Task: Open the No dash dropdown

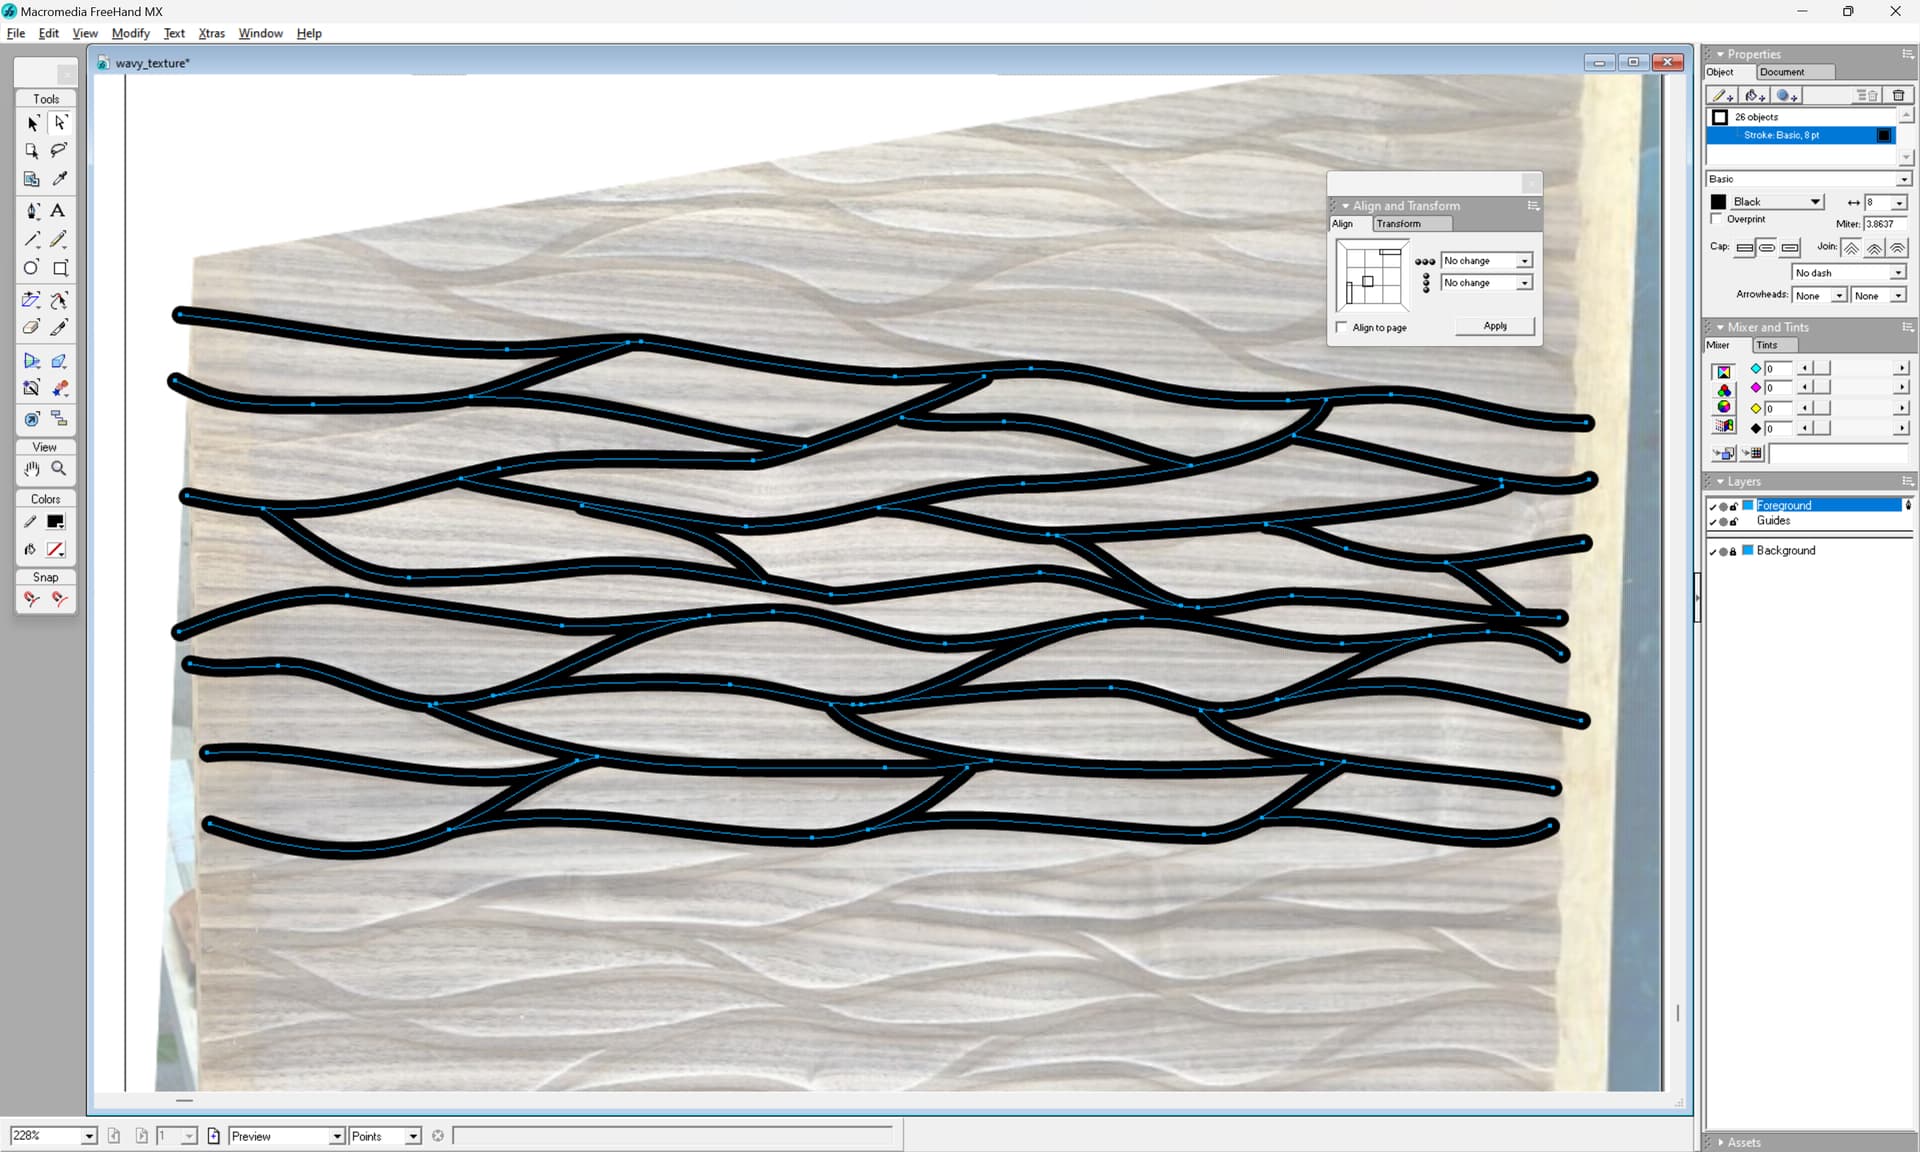Action: point(1897,273)
